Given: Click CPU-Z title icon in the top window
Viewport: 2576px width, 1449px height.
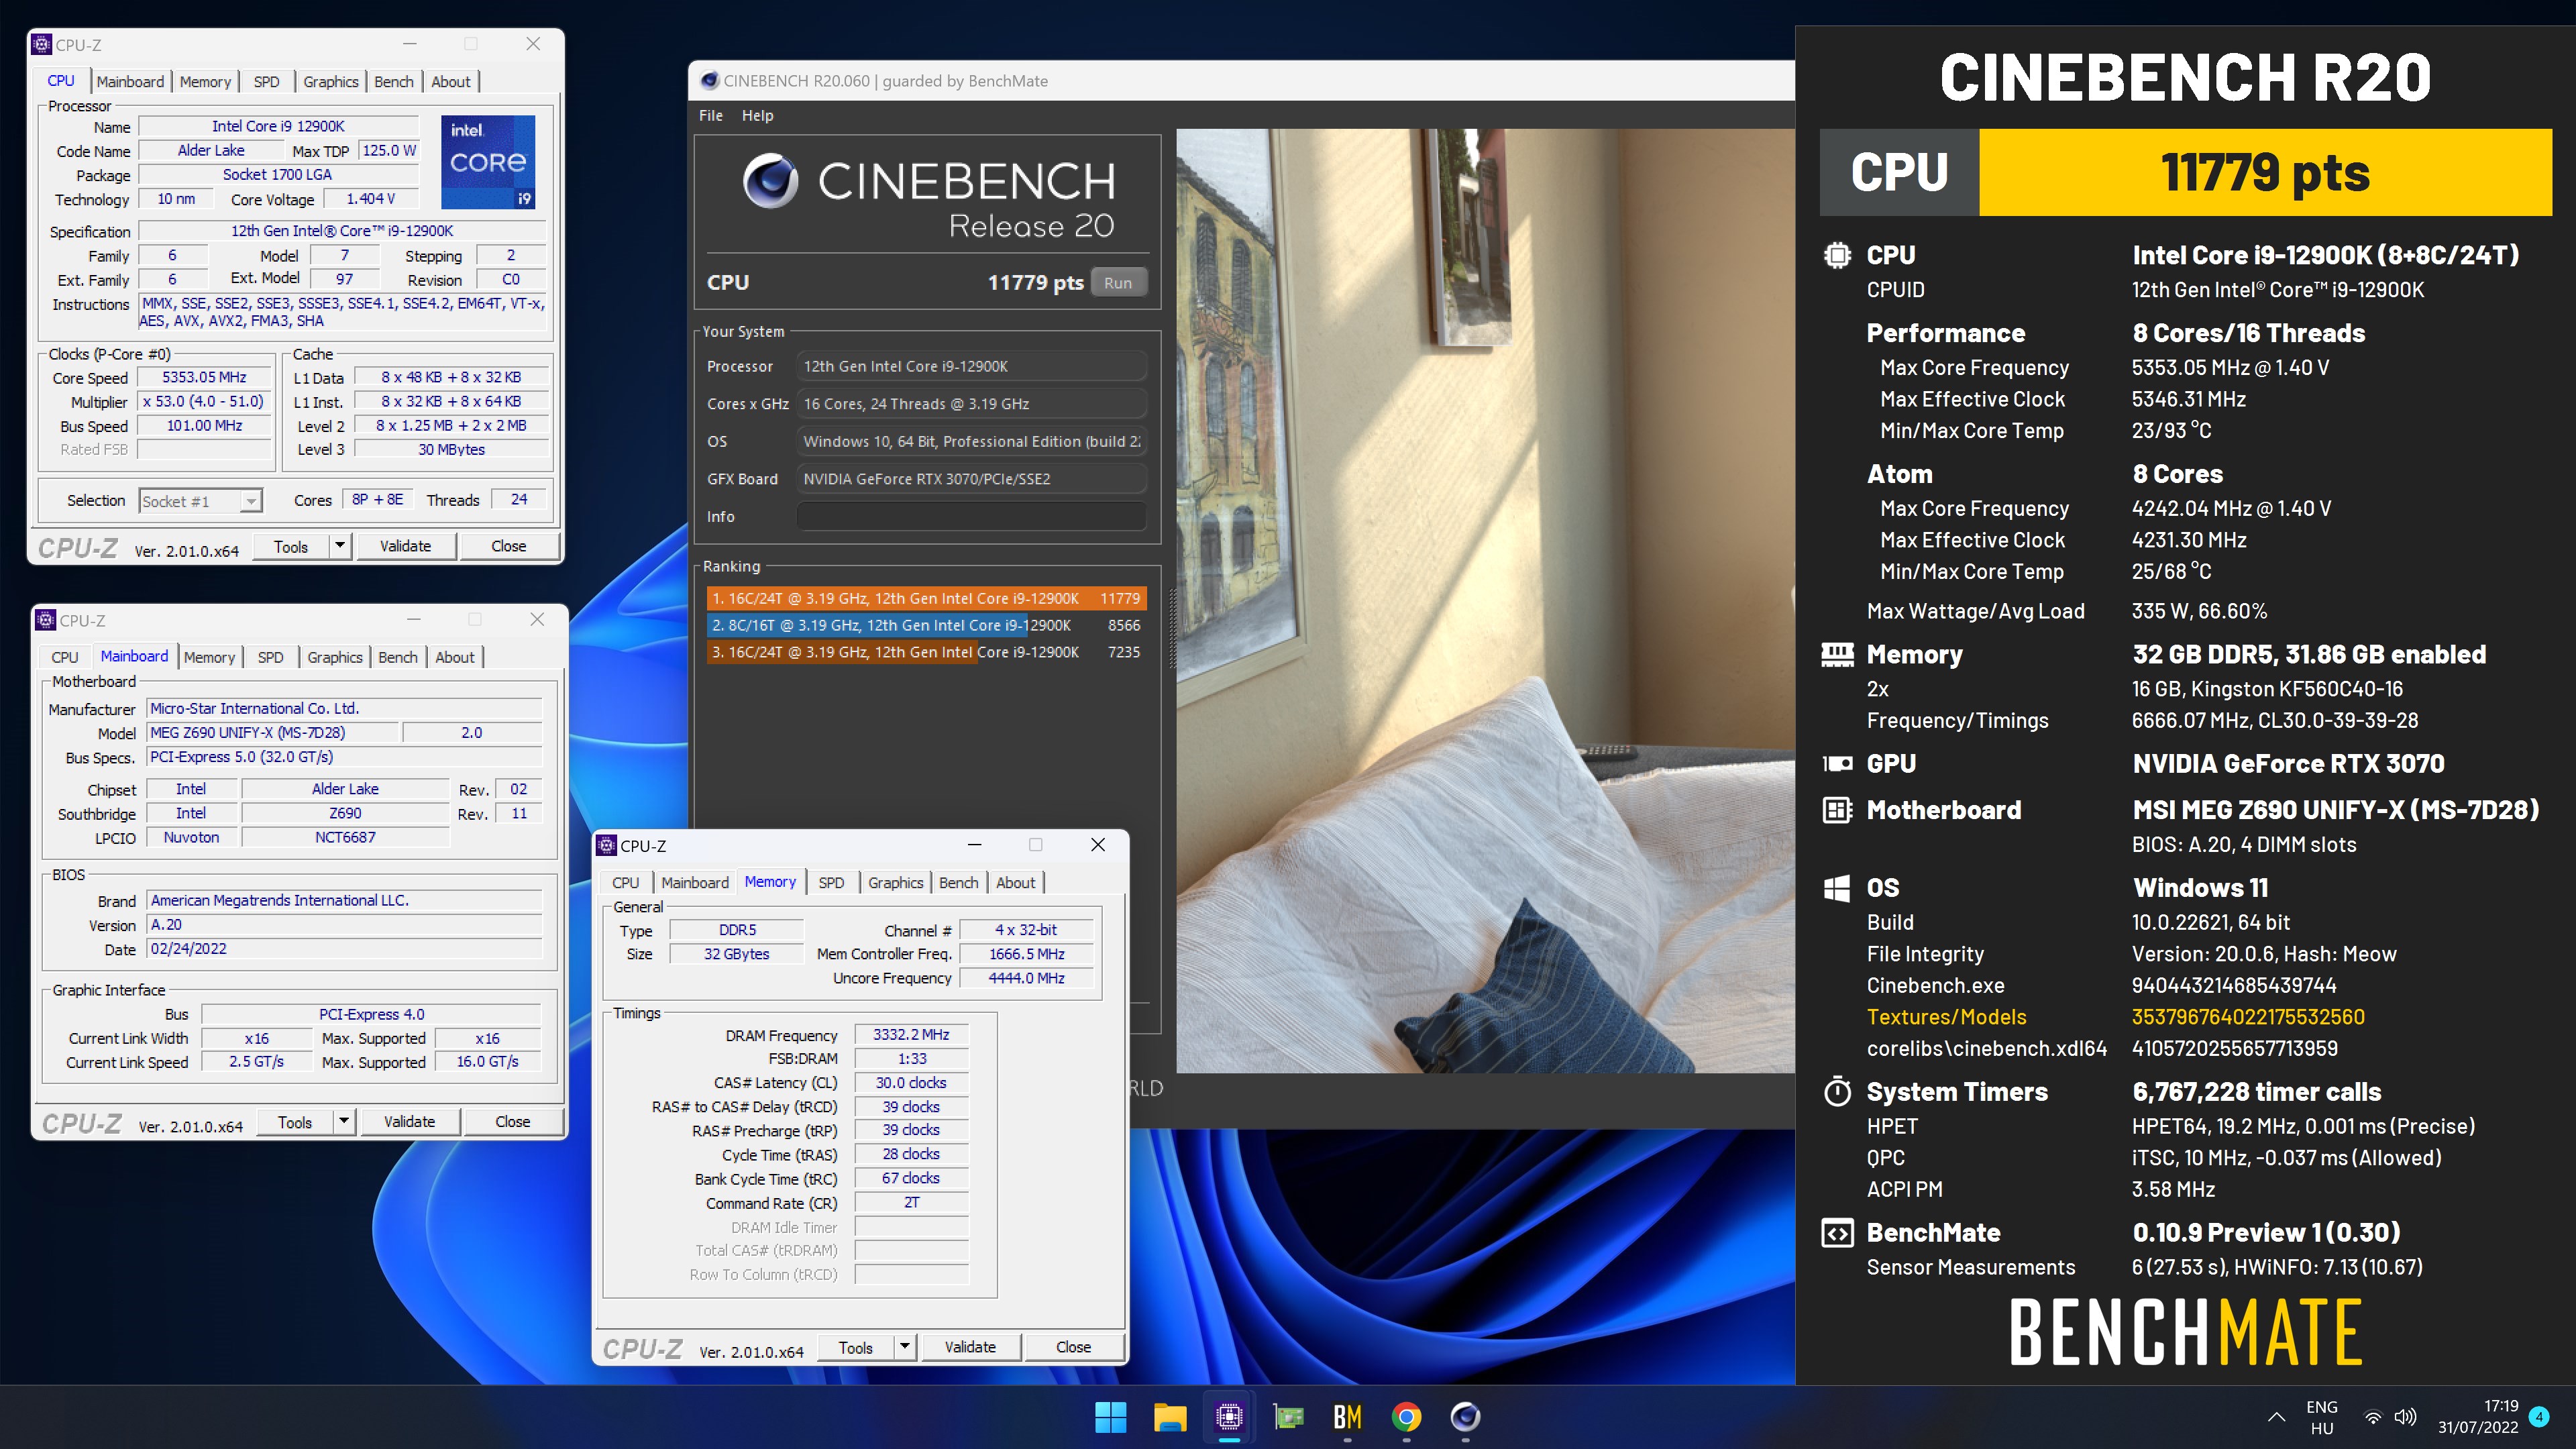Looking at the screenshot, I should [x=41, y=44].
